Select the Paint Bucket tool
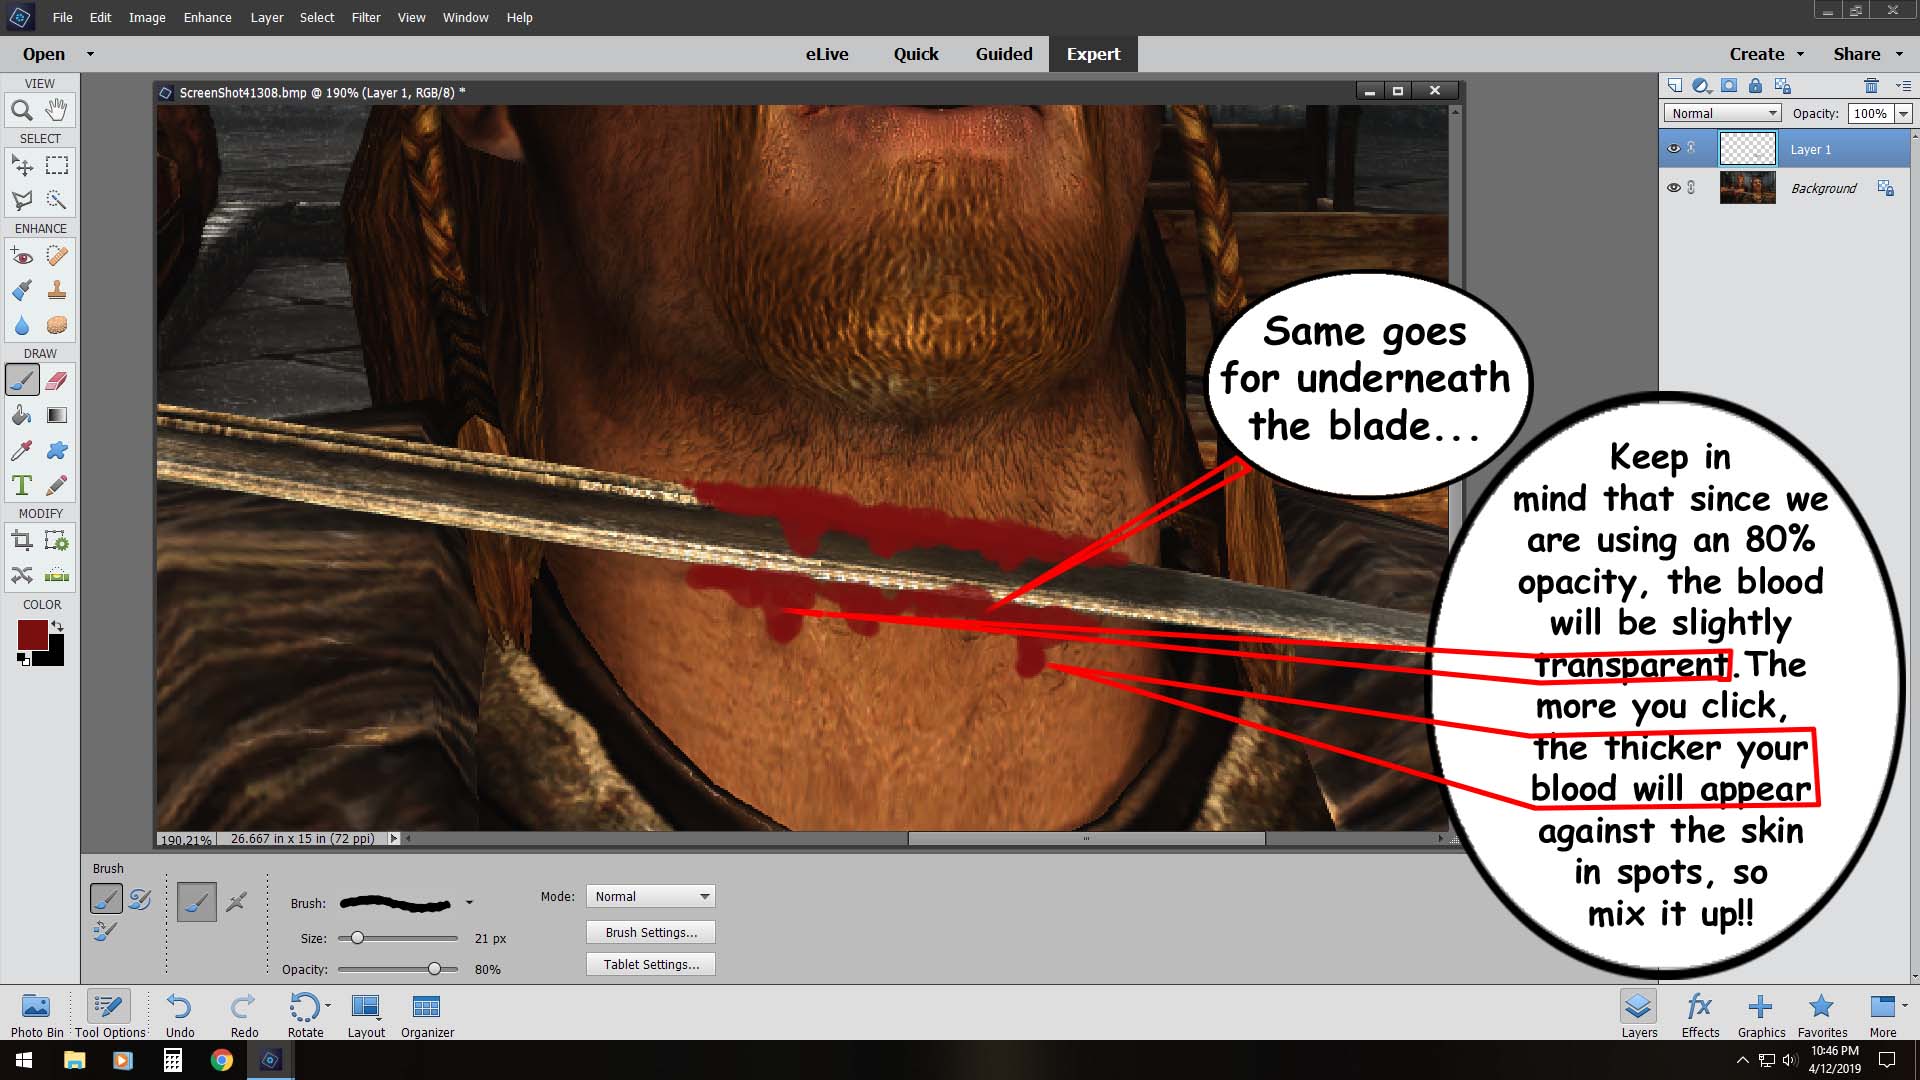 (22, 415)
